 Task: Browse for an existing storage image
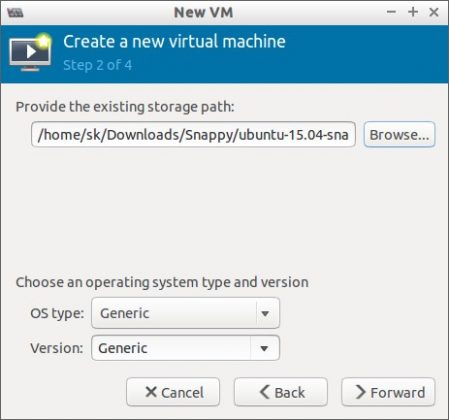click(x=399, y=135)
